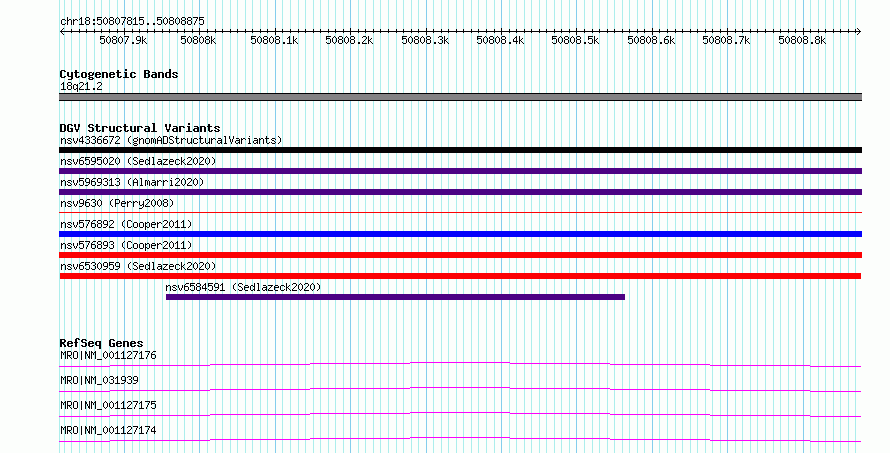The image size is (890, 453).
Task: Select the thin red nsv9630 variant line
Action: pos(460,213)
